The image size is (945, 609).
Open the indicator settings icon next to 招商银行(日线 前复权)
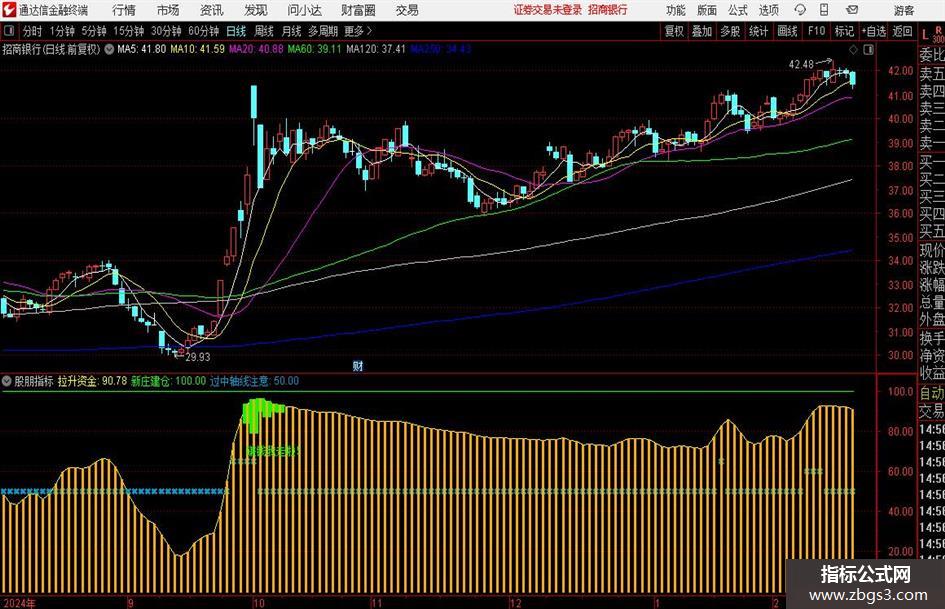pyautogui.click(x=109, y=49)
